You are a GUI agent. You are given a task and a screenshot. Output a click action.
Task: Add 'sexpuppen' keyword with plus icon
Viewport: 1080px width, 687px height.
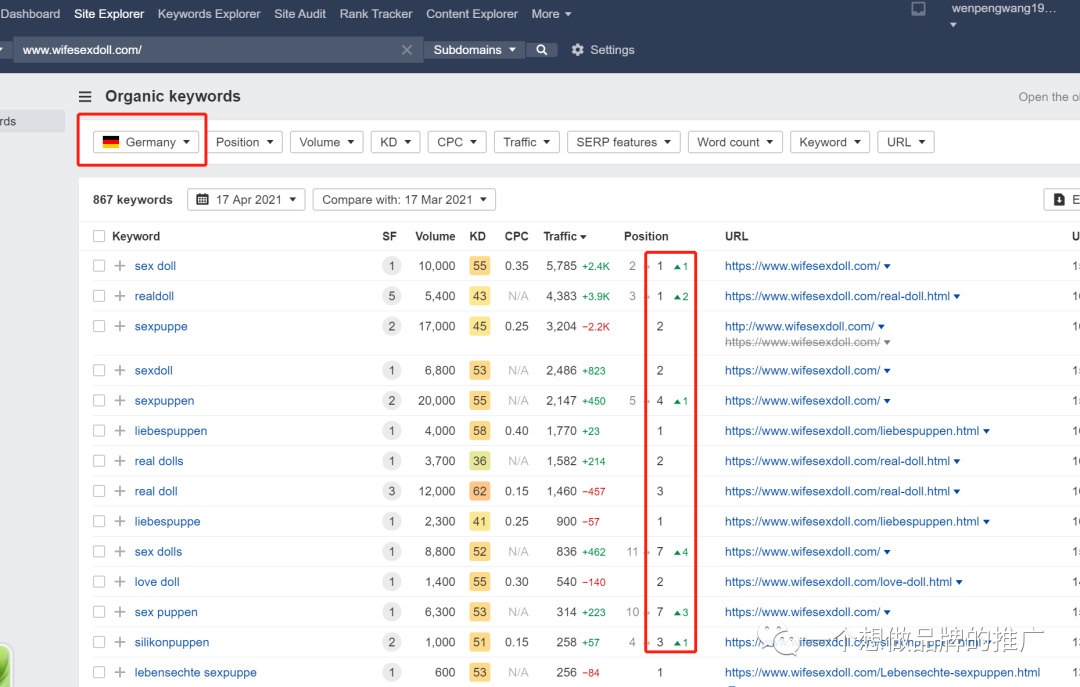coord(120,401)
